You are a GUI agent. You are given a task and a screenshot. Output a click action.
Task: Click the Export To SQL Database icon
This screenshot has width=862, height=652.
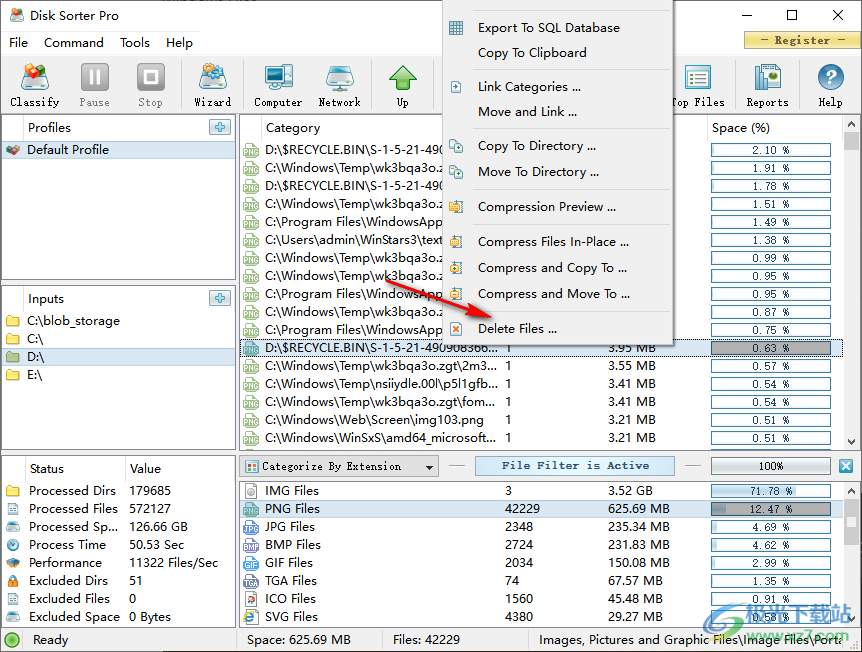(456, 27)
